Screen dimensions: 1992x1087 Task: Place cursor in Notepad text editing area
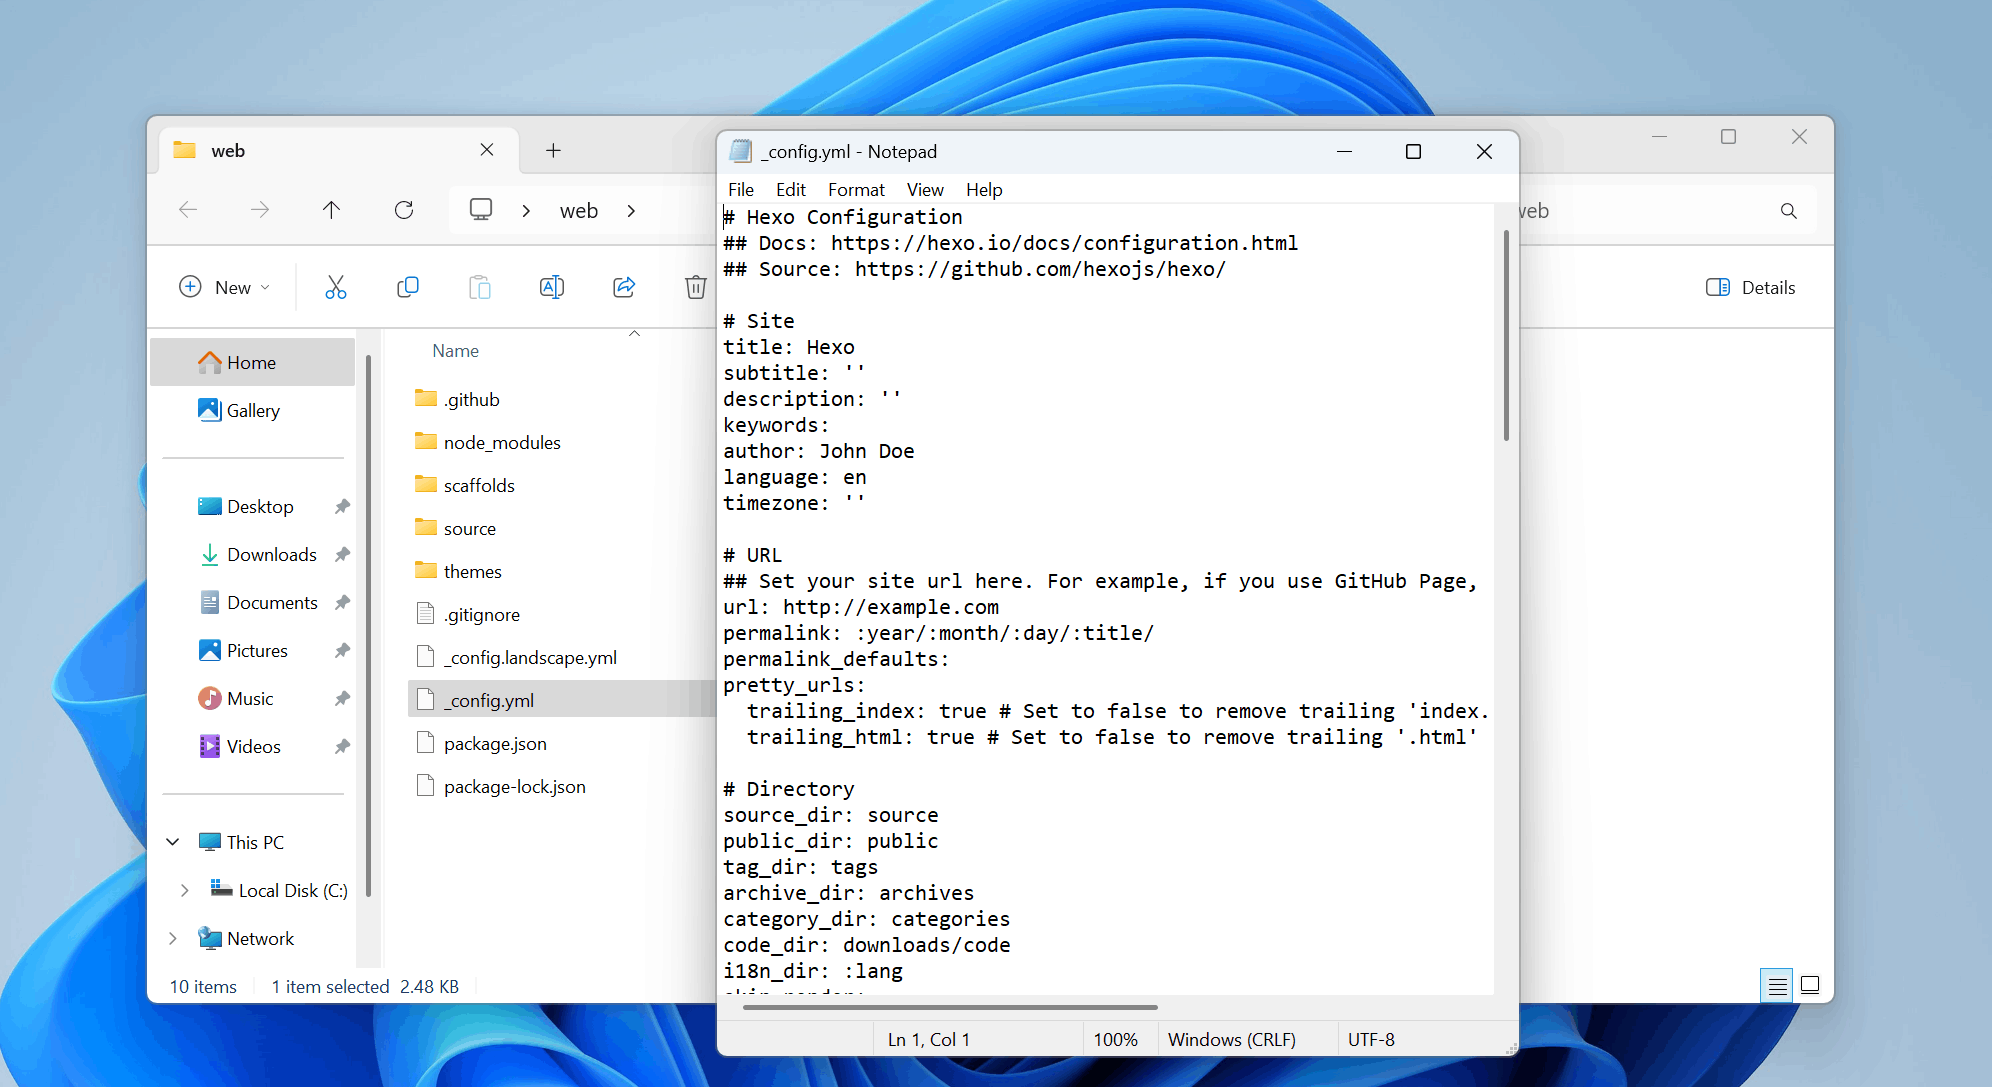[x=1108, y=600]
